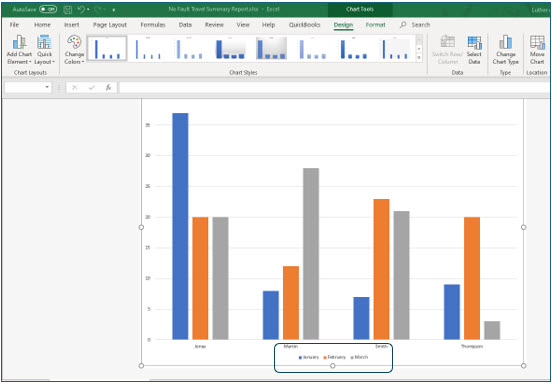Image resolution: width=552 pixels, height=384 pixels.
Task: Apply the third chart style thumbnail
Action: pyautogui.click(x=189, y=48)
